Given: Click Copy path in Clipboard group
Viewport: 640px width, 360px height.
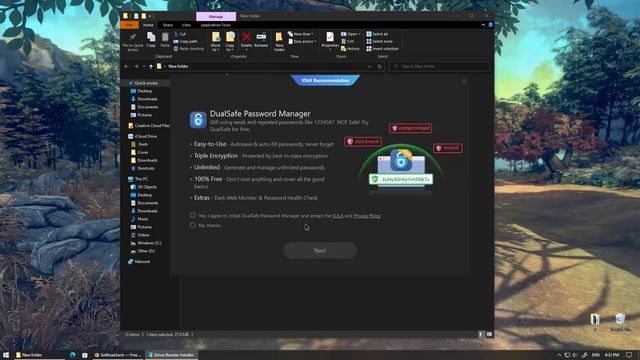Looking at the screenshot, I should pyautogui.click(x=185, y=41).
